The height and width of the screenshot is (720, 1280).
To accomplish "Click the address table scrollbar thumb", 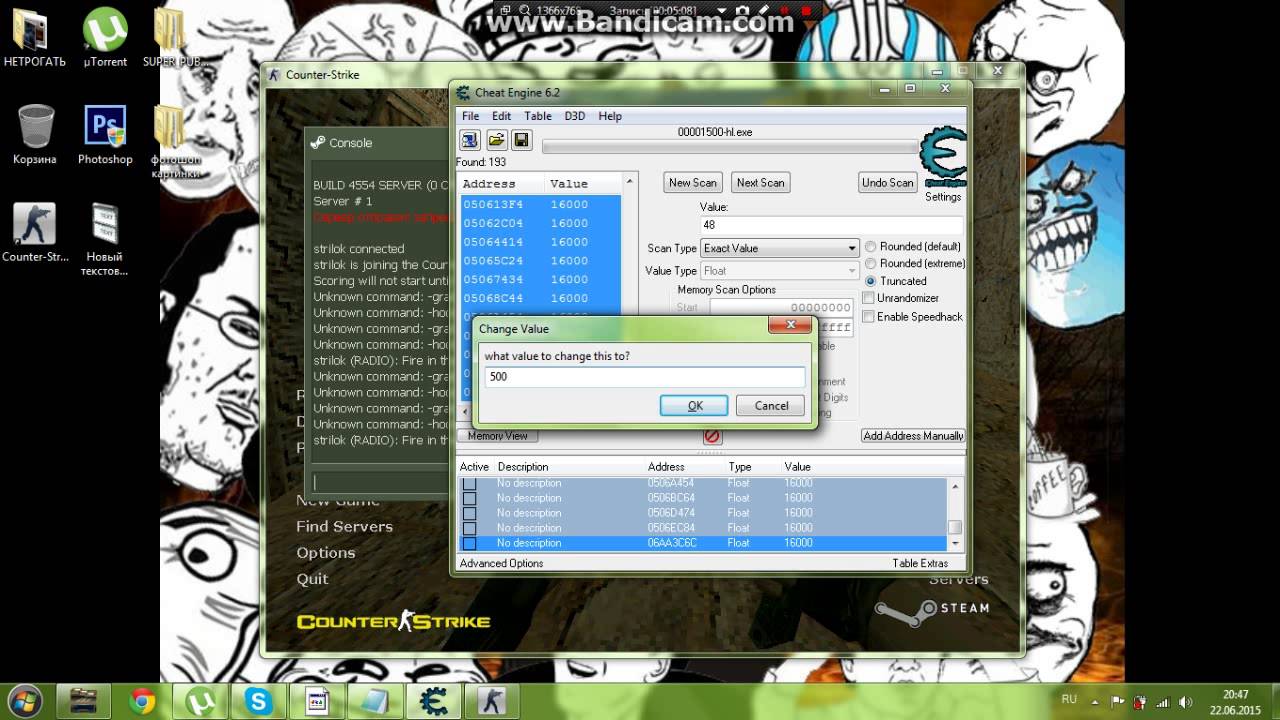I will point(956,527).
